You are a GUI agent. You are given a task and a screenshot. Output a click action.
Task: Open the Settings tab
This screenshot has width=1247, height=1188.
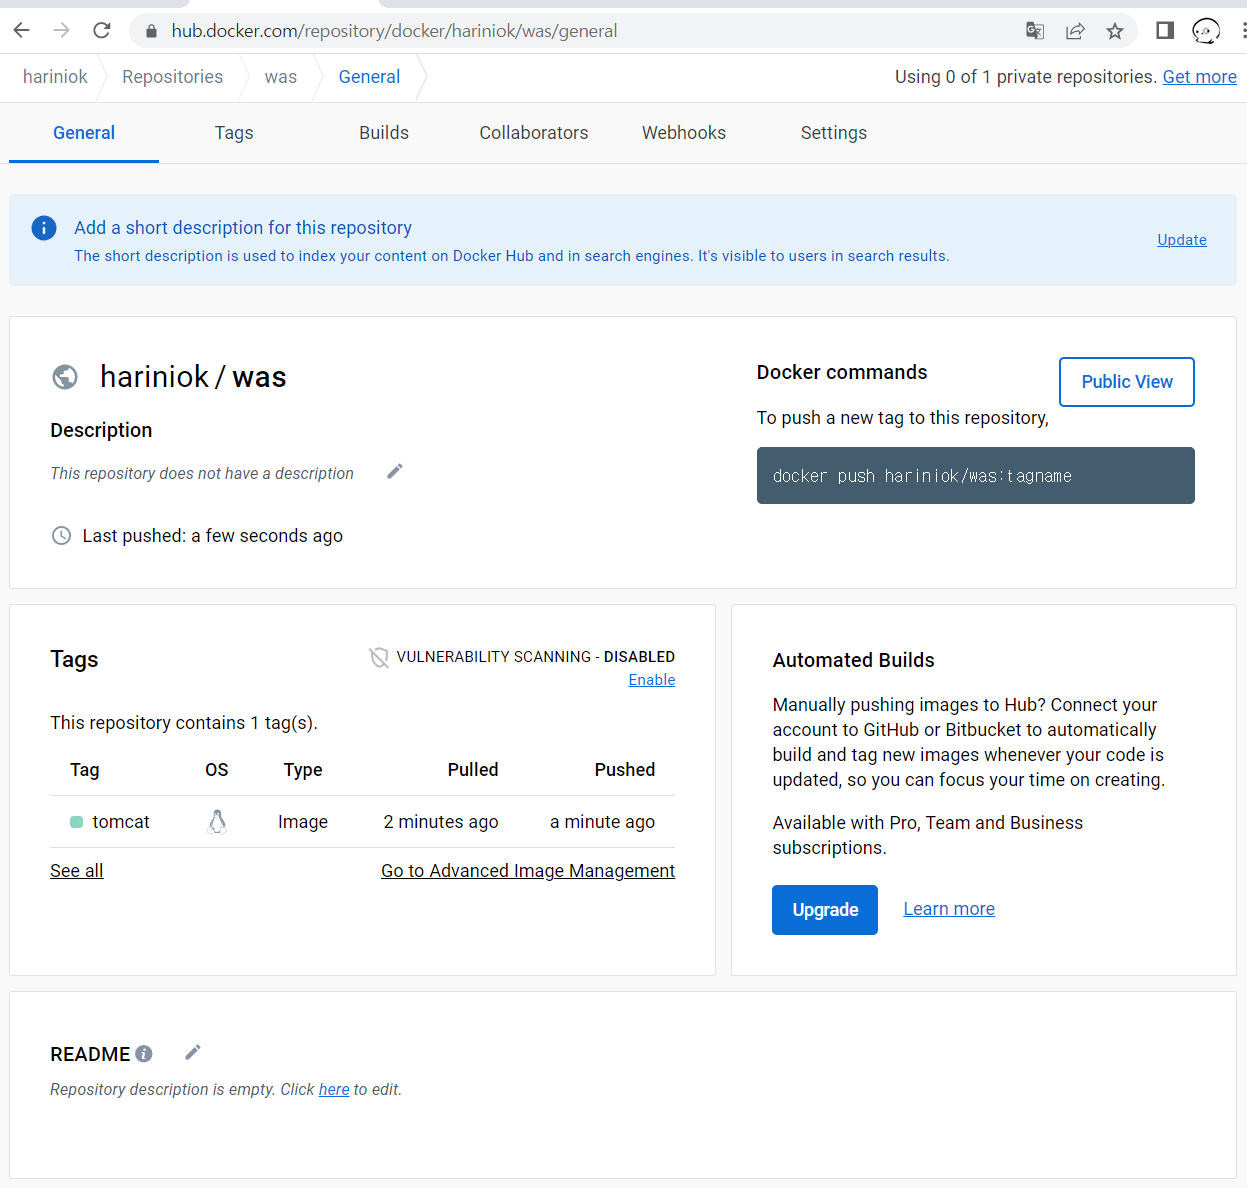[x=834, y=133]
